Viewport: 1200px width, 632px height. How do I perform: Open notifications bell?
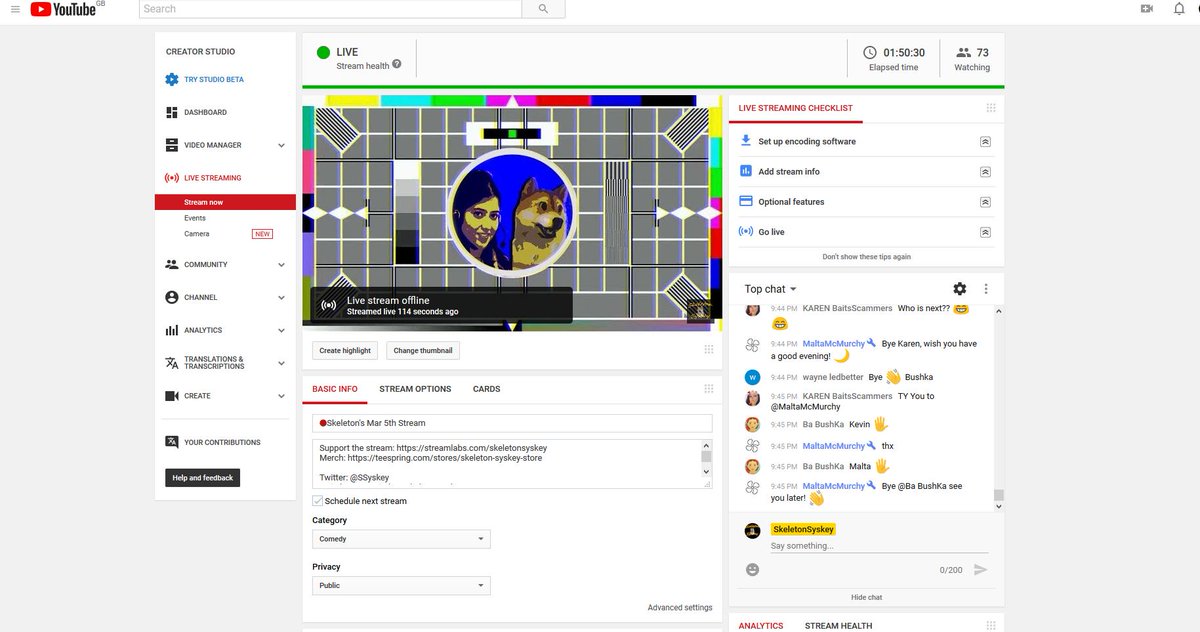[x=1179, y=9]
